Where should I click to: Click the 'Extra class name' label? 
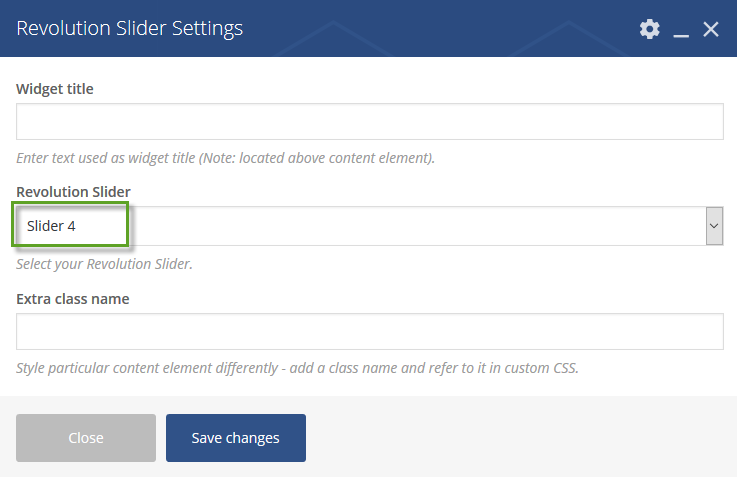tap(73, 299)
